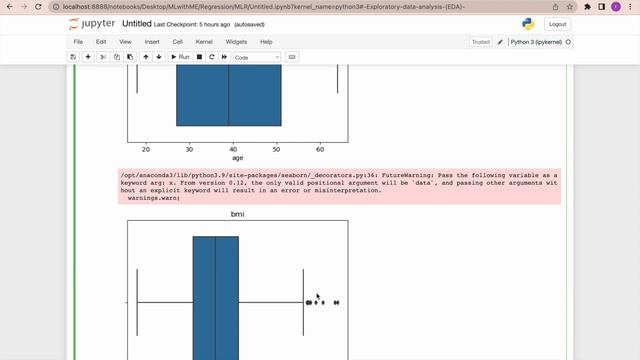Open the Widgets menu
Image resolution: width=640 pixels, height=360 pixels.
[x=236, y=42]
